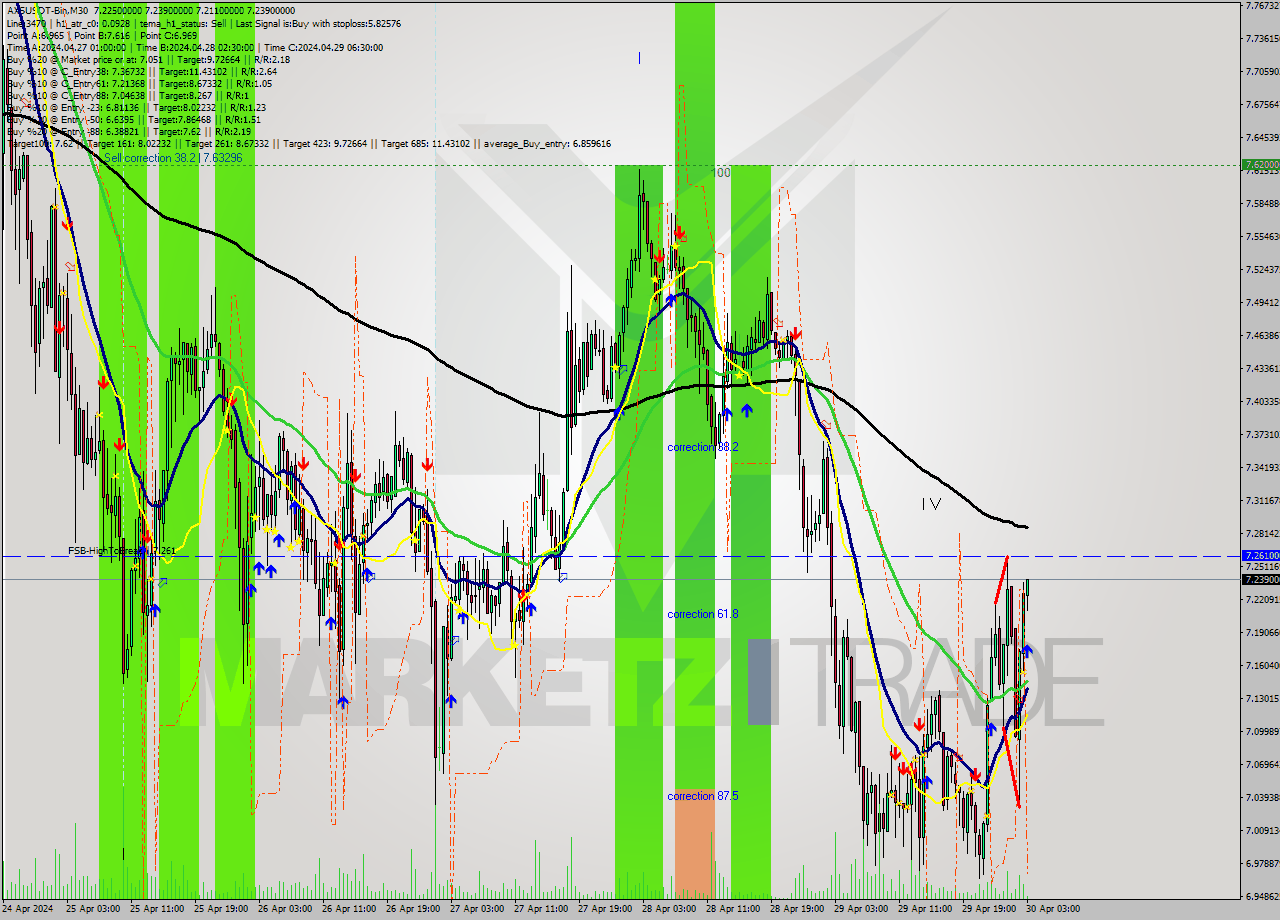Click the current price marker 7.23900
Screen dimensions: 1280x920
1260,579
